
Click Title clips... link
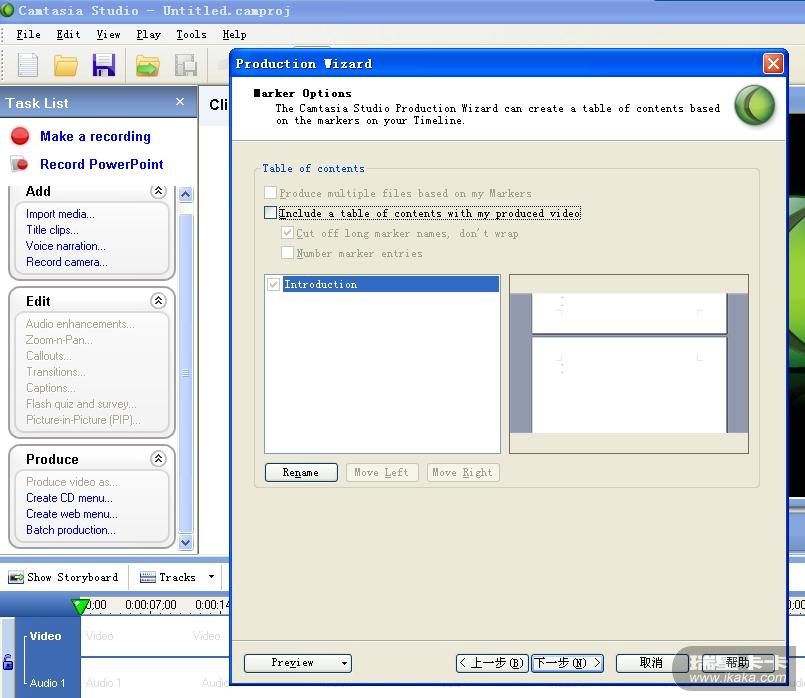tap(52, 230)
